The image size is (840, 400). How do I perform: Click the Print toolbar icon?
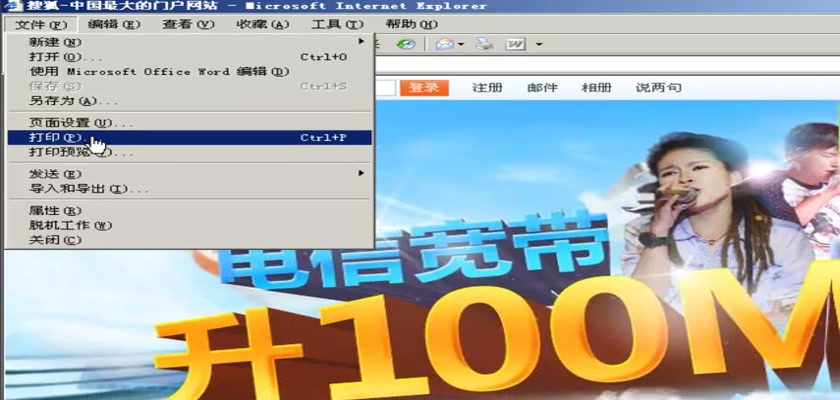[x=484, y=44]
